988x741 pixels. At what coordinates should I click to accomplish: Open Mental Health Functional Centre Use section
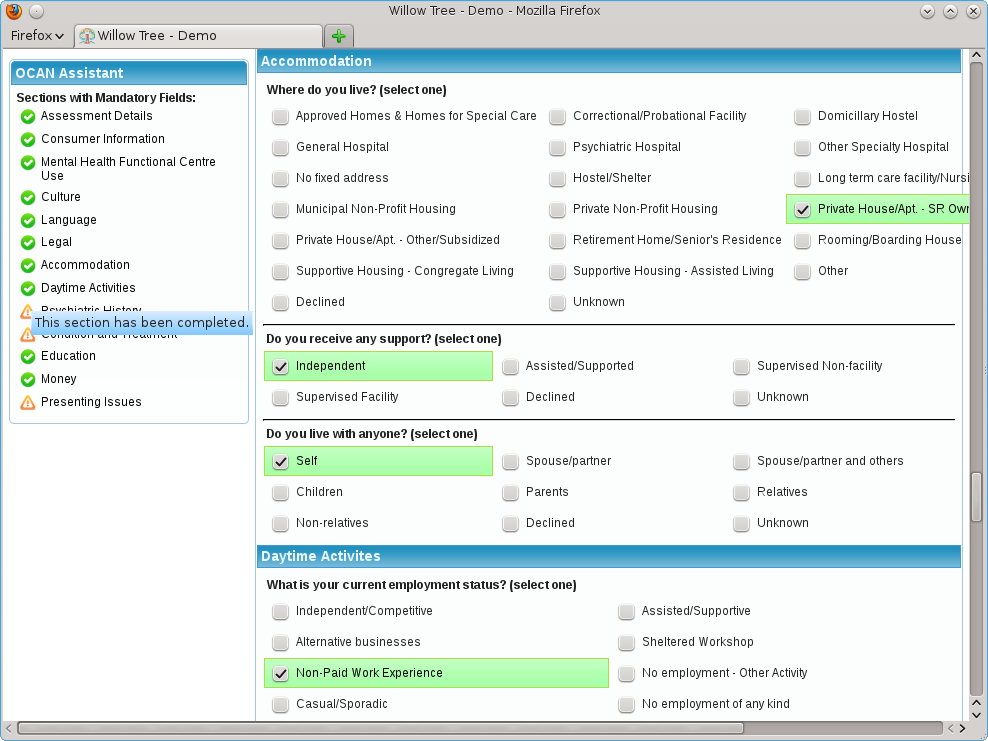tap(128, 169)
